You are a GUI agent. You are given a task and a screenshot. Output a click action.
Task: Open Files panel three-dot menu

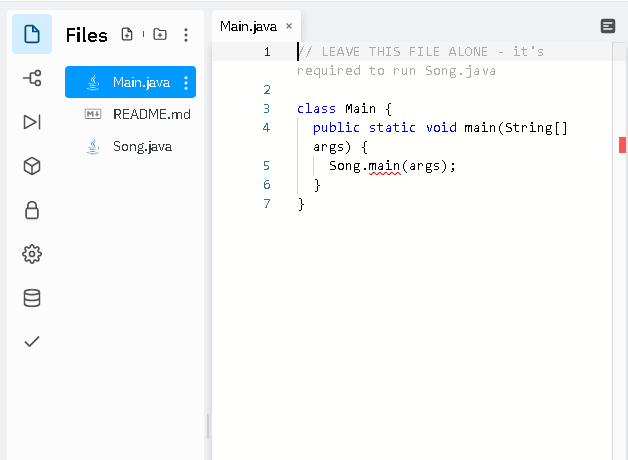pyautogui.click(x=185, y=35)
